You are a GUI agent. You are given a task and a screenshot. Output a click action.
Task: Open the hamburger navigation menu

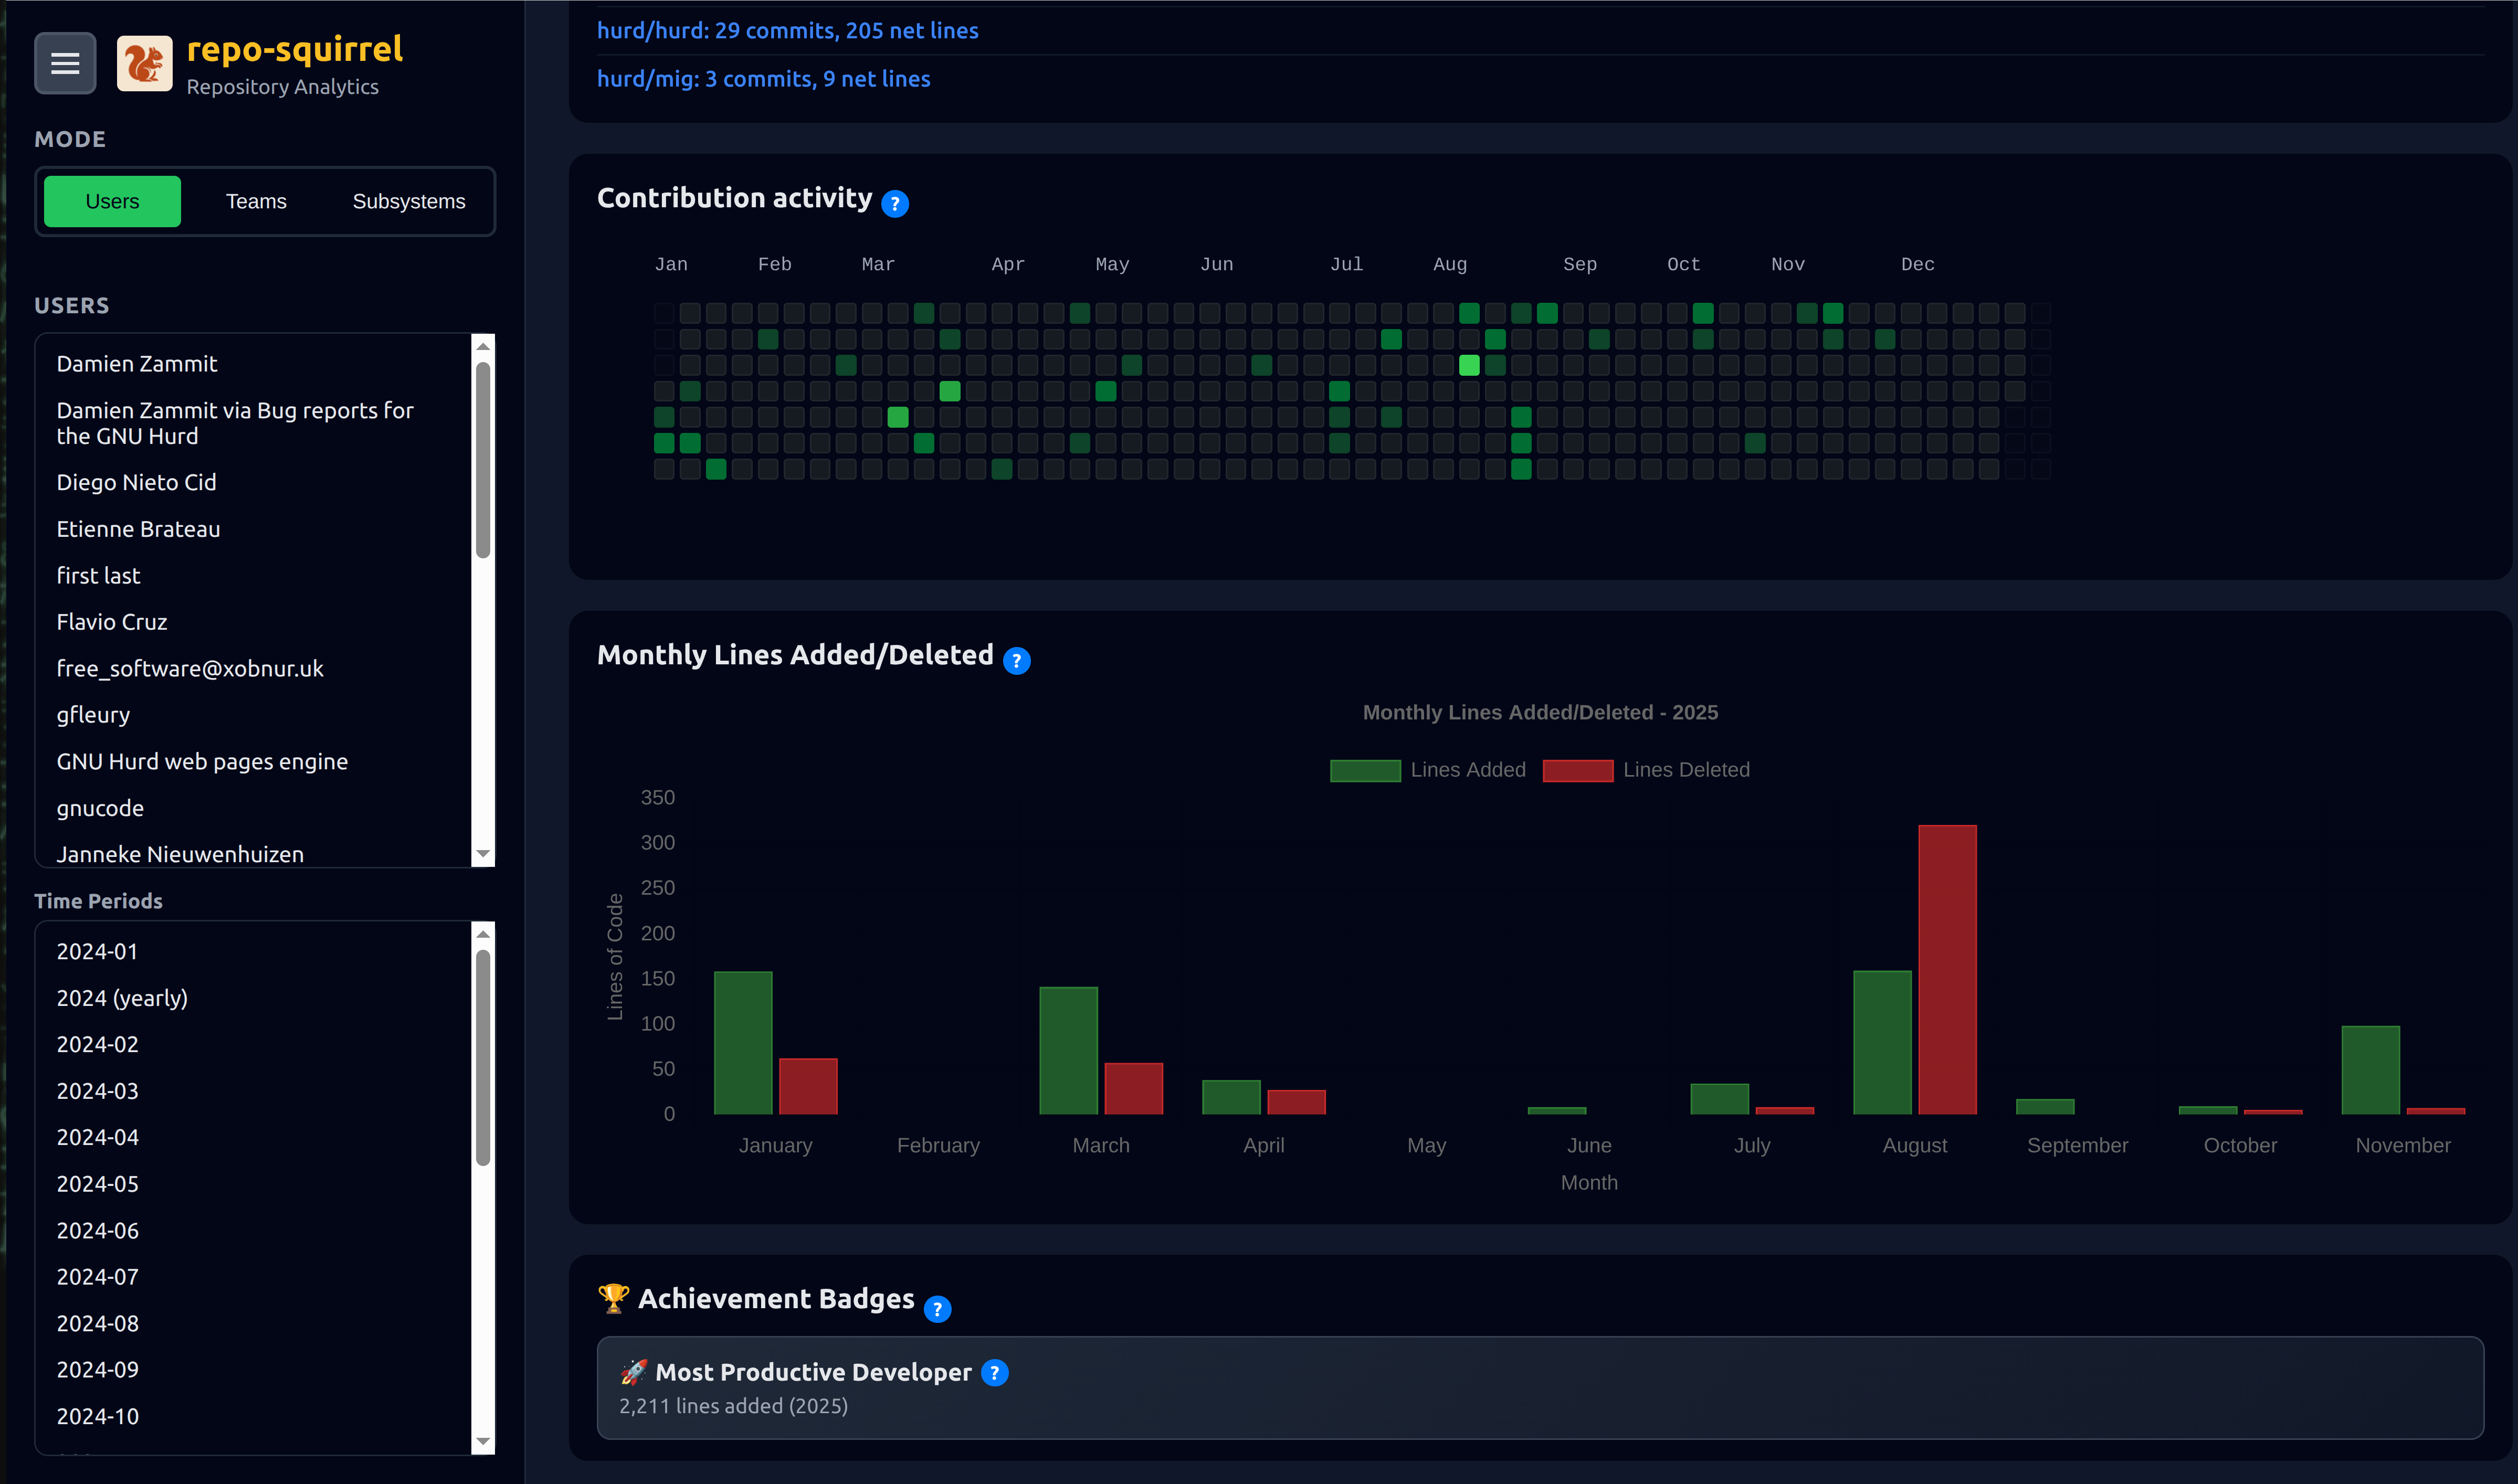(64, 63)
